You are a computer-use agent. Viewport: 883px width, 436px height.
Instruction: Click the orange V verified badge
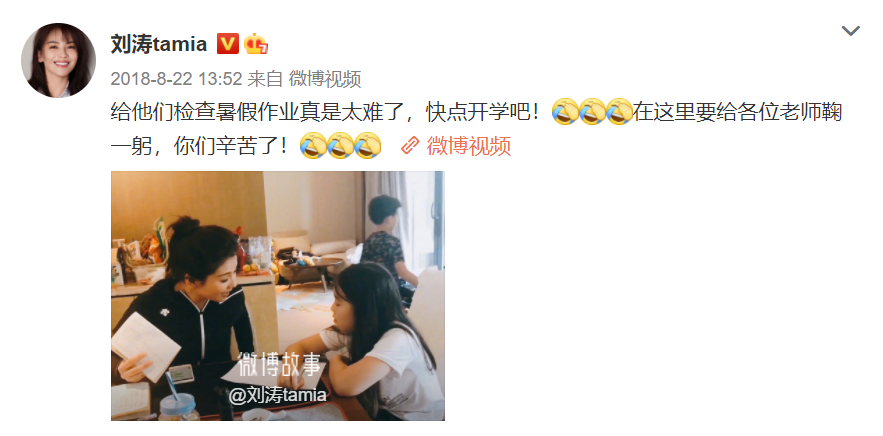coord(228,43)
